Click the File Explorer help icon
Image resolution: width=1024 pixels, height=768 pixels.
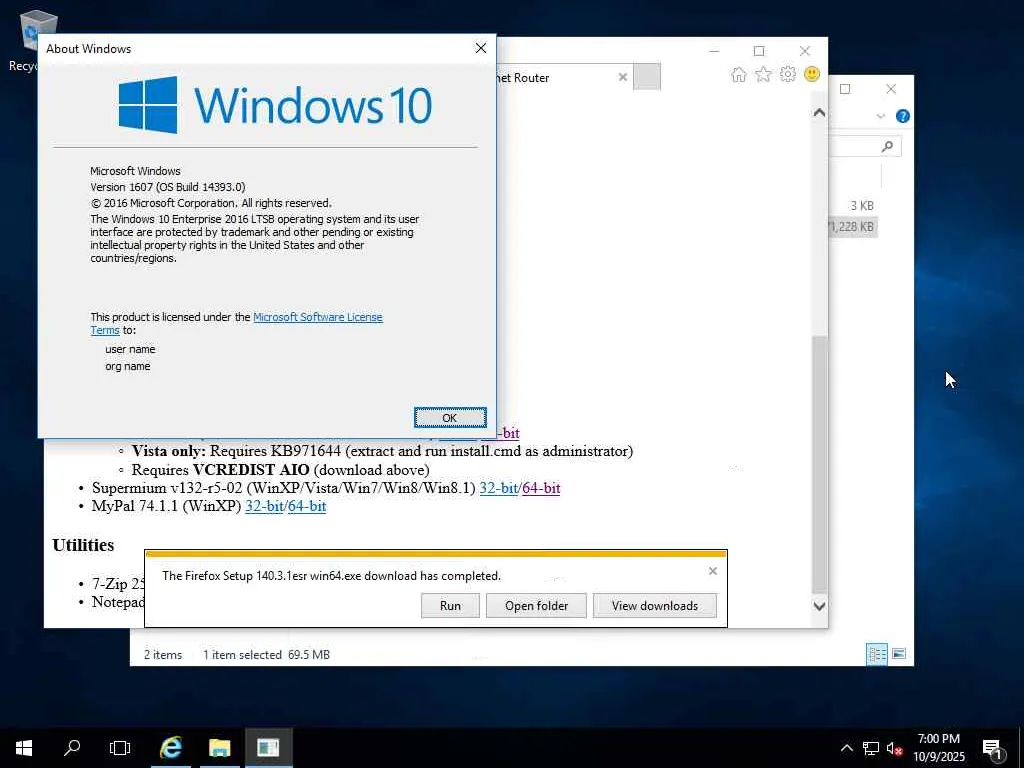[903, 116]
